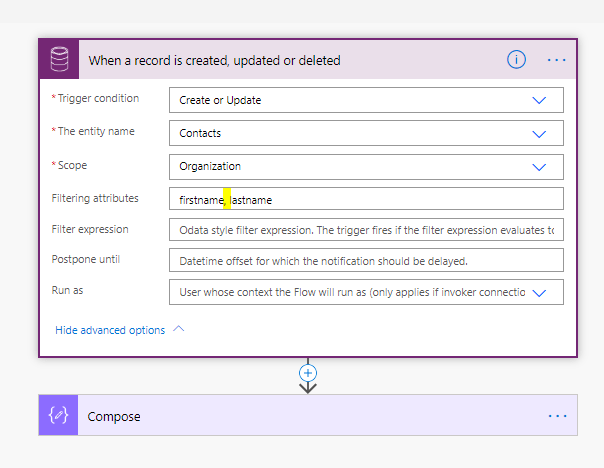The height and width of the screenshot is (468, 604).
Task: Collapse using the Hide advanced options link
Action: coord(110,330)
